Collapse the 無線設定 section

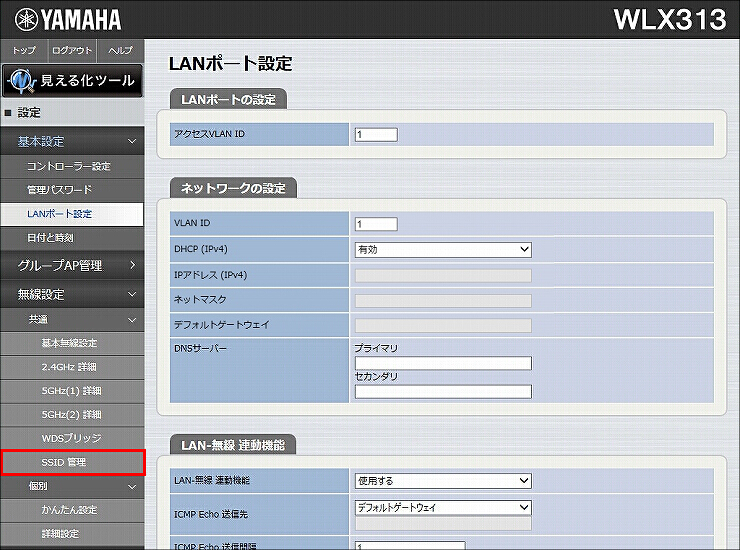pos(72,294)
